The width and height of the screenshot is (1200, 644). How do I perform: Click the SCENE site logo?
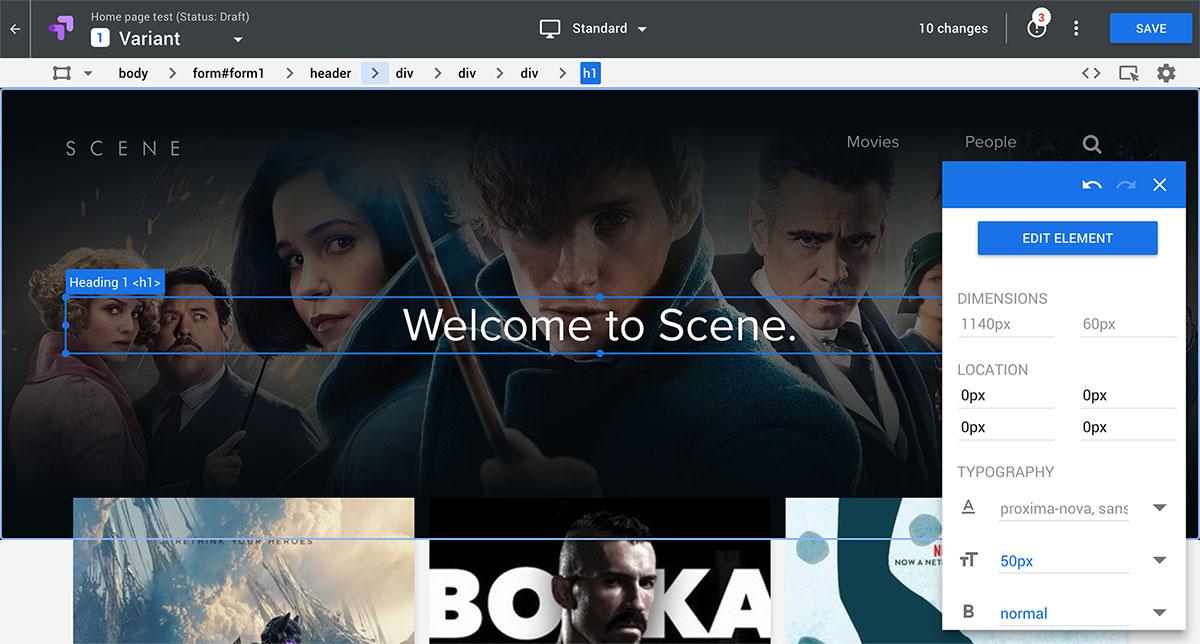tap(123, 149)
